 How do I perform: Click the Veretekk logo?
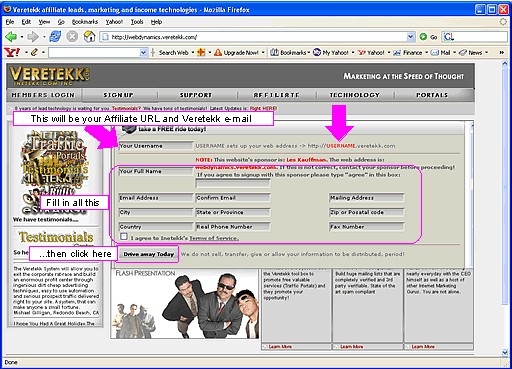tap(50, 76)
